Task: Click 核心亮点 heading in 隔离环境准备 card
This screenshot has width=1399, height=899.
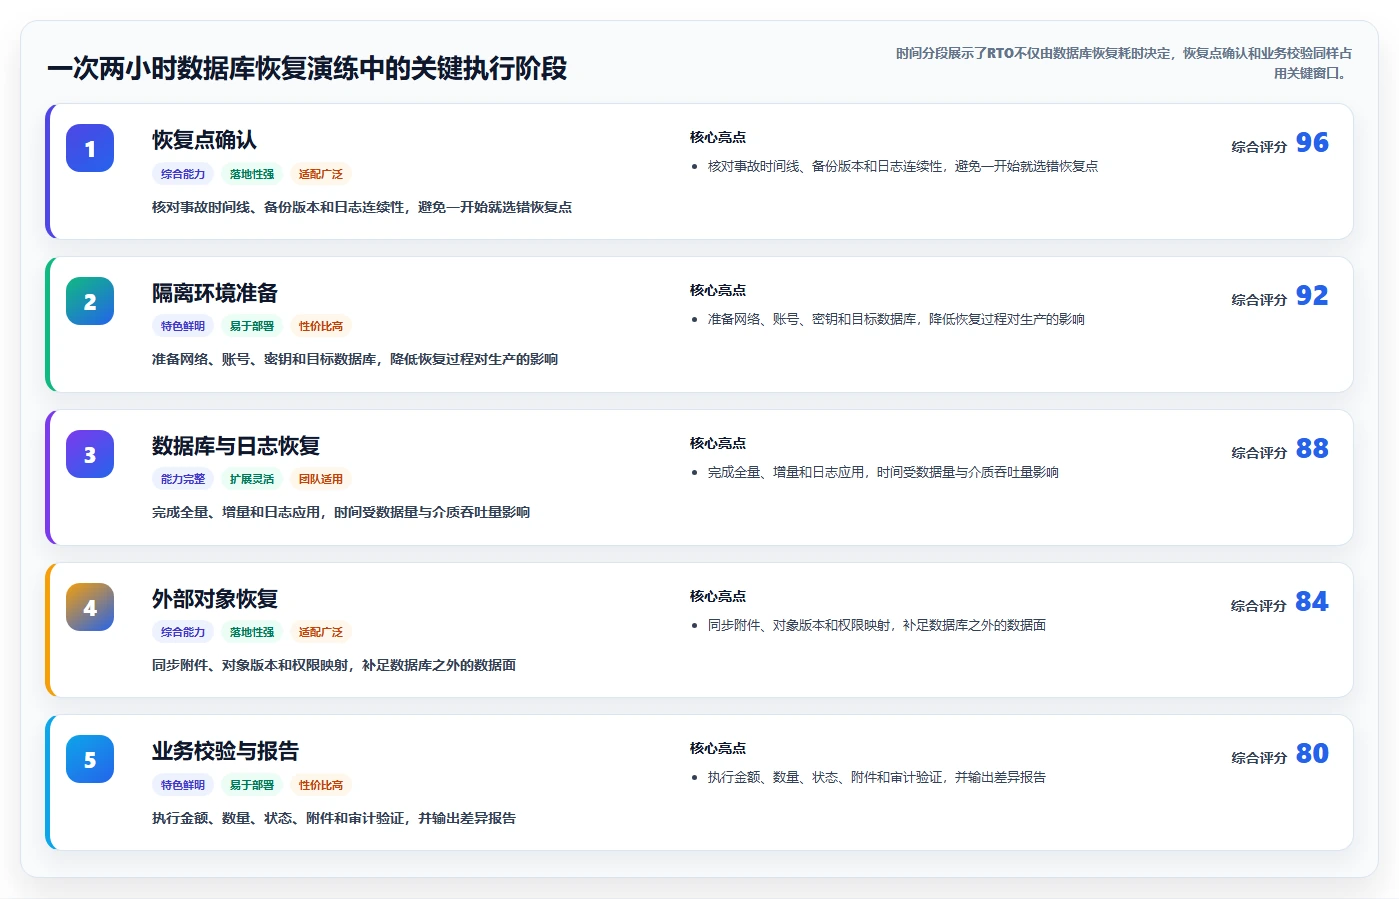Action: [x=718, y=291]
